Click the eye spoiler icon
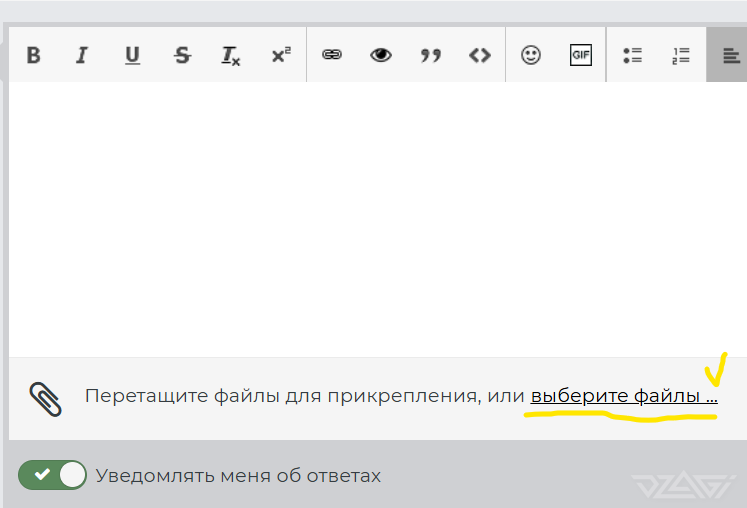Screen dimensions: 747x508 381,55
